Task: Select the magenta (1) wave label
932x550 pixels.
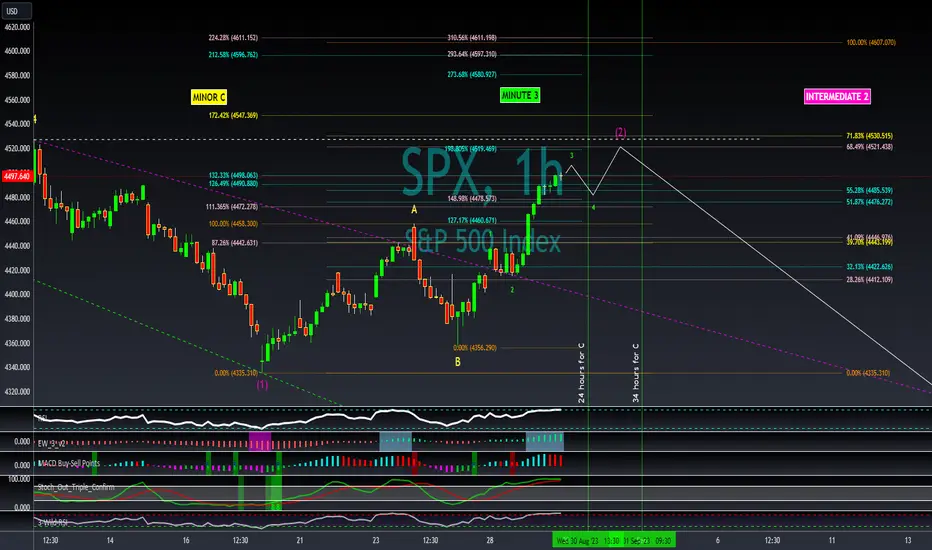Action: click(262, 385)
